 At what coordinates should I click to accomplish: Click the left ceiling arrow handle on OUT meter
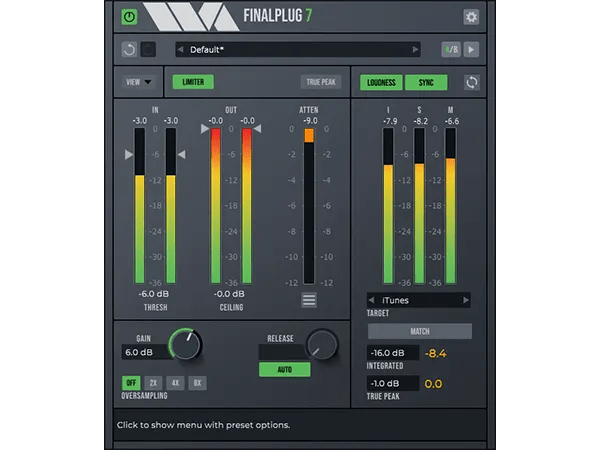205,129
